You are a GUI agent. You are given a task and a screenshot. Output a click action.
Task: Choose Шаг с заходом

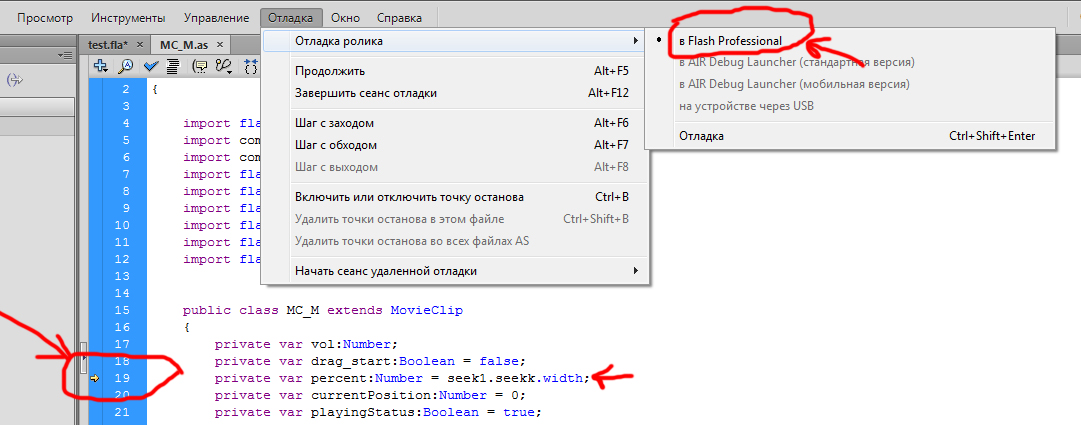pyautogui.click(x=453, y=123)
